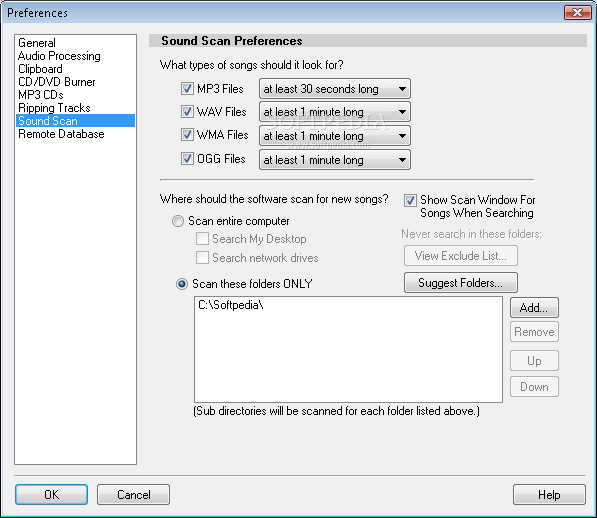Select Scan these folders ONLY radio button
The image size is (597, 518).
182,284
